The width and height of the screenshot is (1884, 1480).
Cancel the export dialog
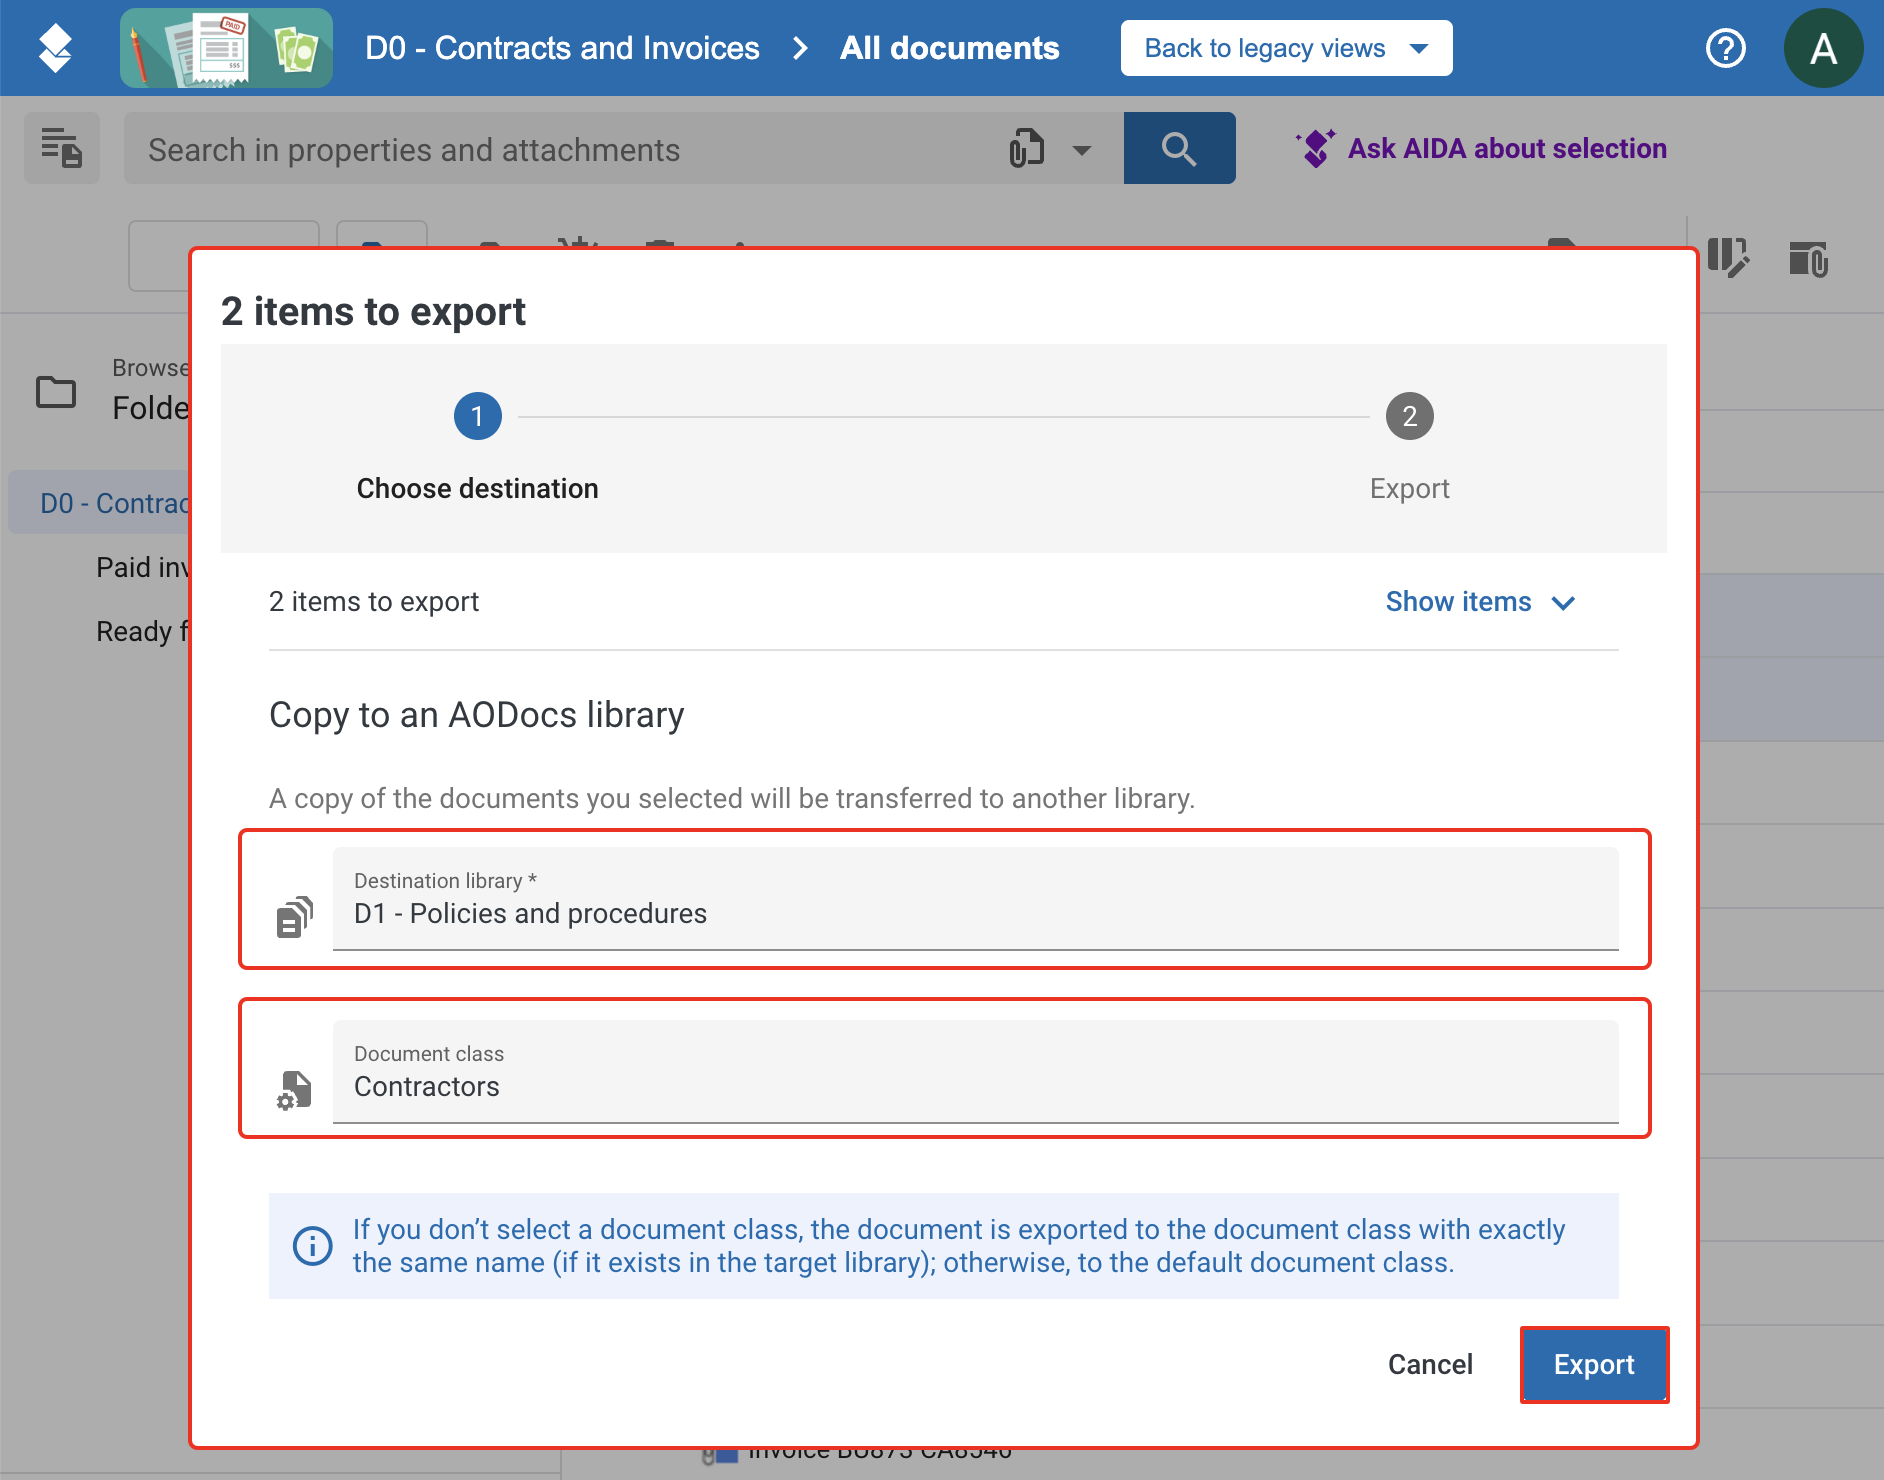tap(1430, 1364)
